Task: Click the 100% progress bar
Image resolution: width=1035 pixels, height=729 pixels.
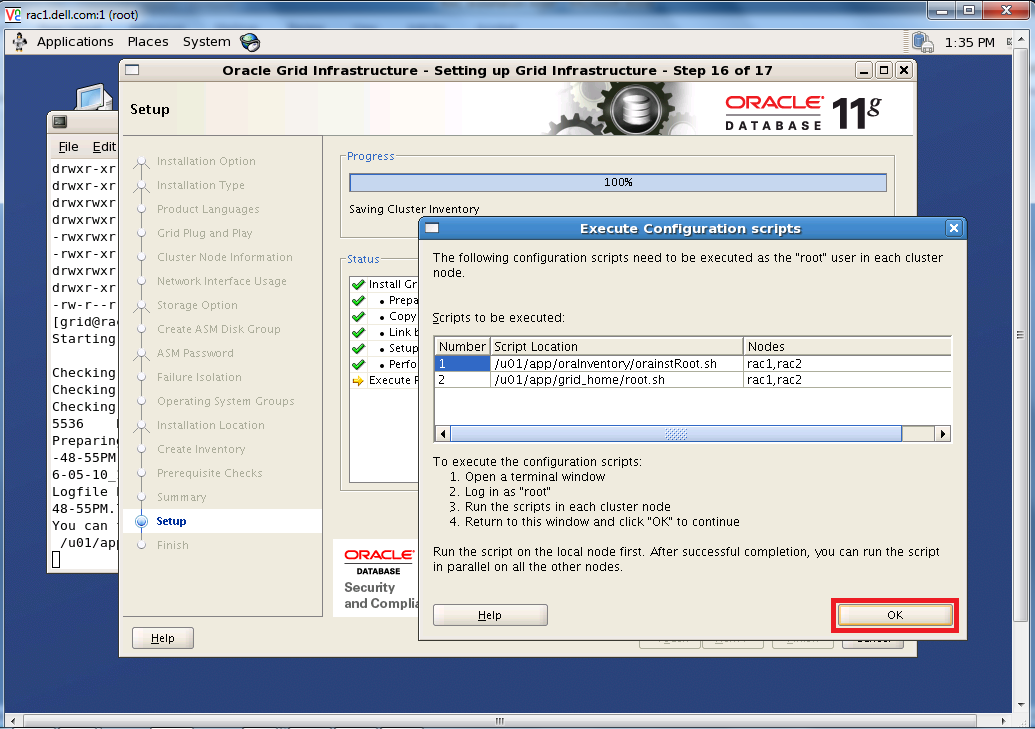Action: [x=618, y=182]
